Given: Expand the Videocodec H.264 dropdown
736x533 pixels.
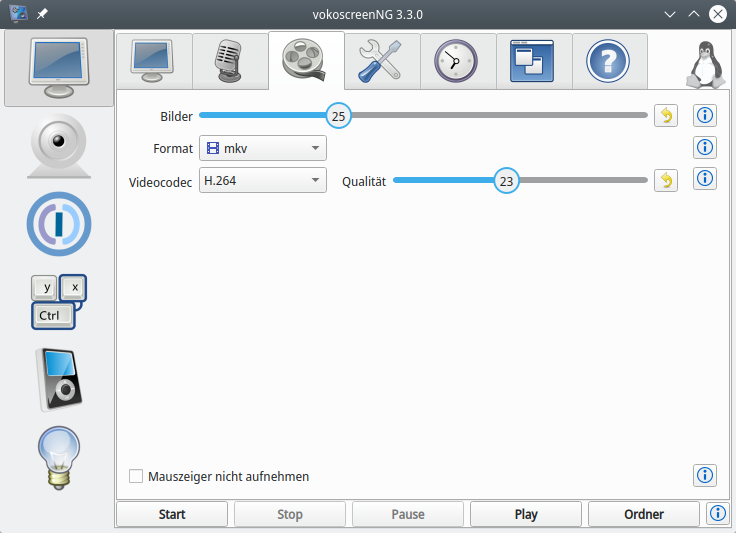Looking at the screenshot, I should 263,180.
